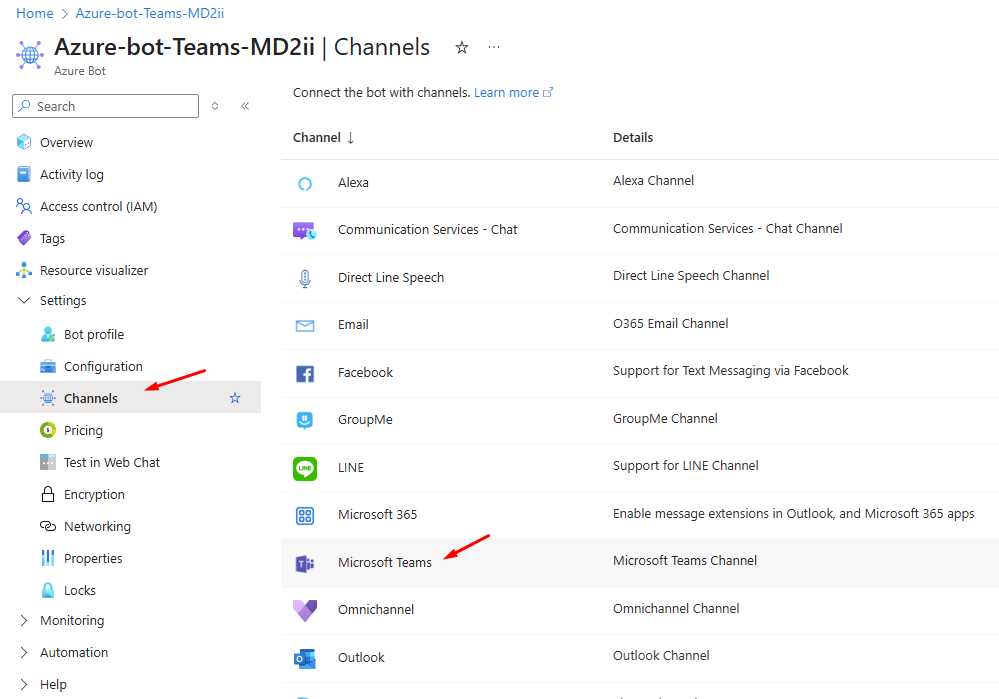This screenshot has width=999, height=699.
Task: Click the GroupMe channel icon
Action: tap(305, 420)
